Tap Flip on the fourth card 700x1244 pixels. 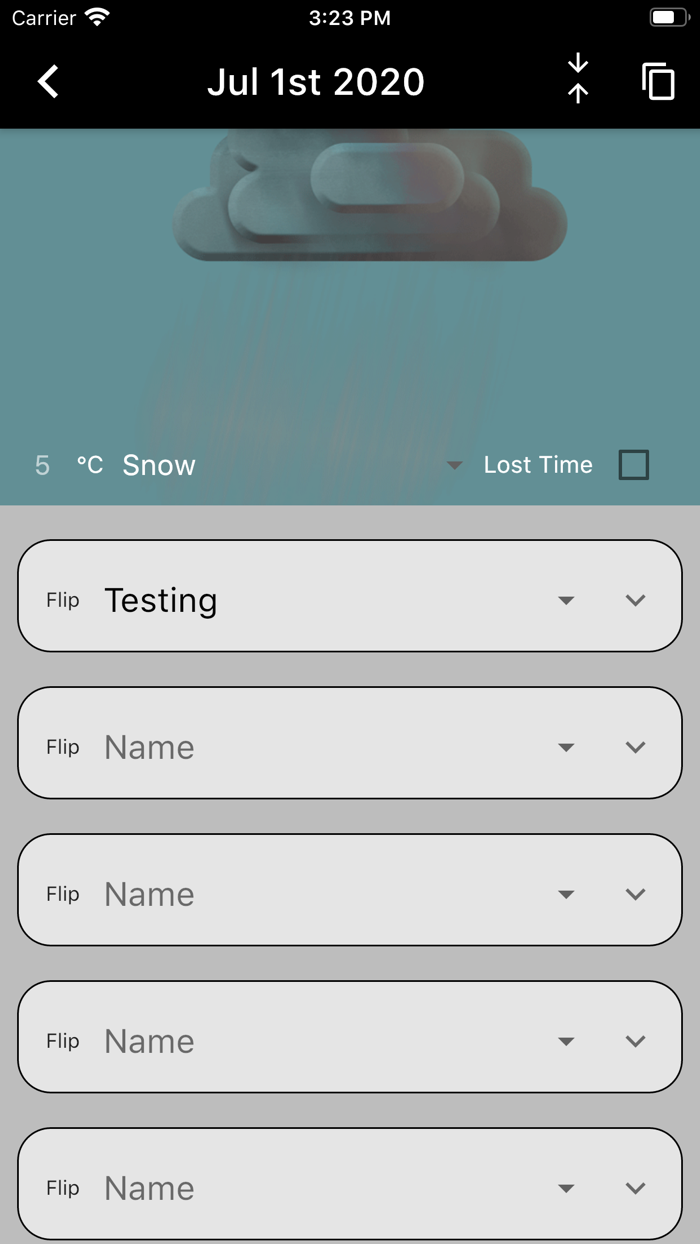[x=62, y=1042]
